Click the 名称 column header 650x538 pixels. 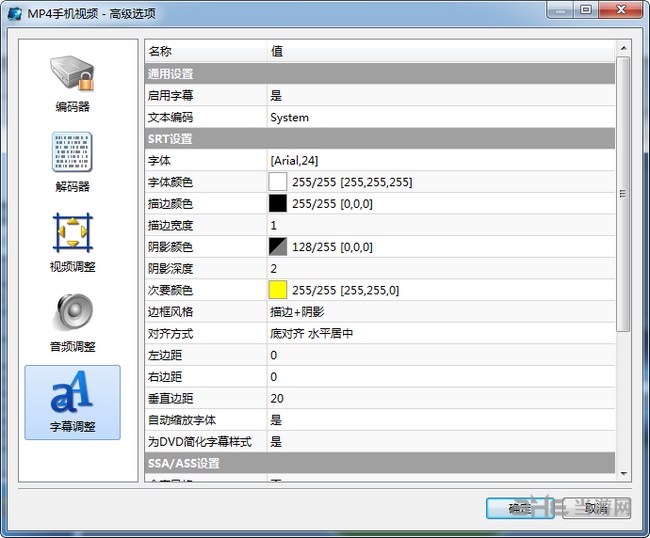pos(206,51)
